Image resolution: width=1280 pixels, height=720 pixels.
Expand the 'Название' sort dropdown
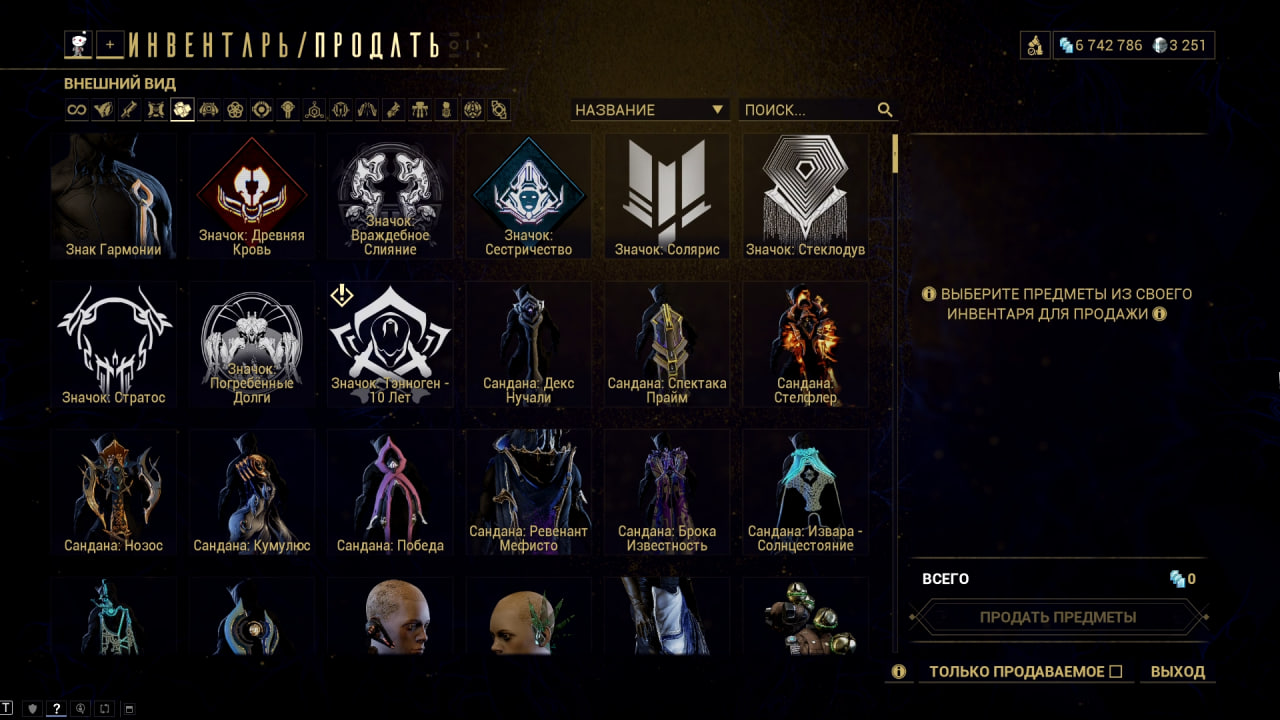[650, 110]
